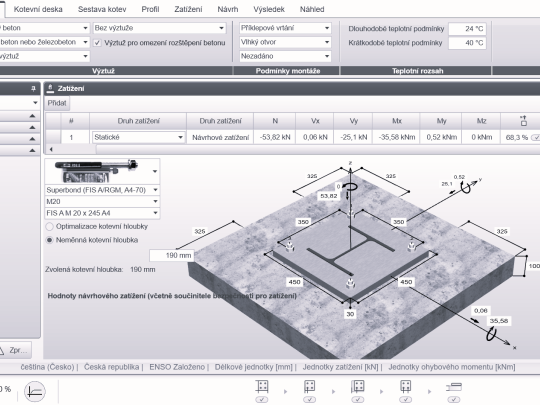The image size is (540, 405).
Task: Click the warning triangle beside Zpr...
Action: (x=1, y=351)
